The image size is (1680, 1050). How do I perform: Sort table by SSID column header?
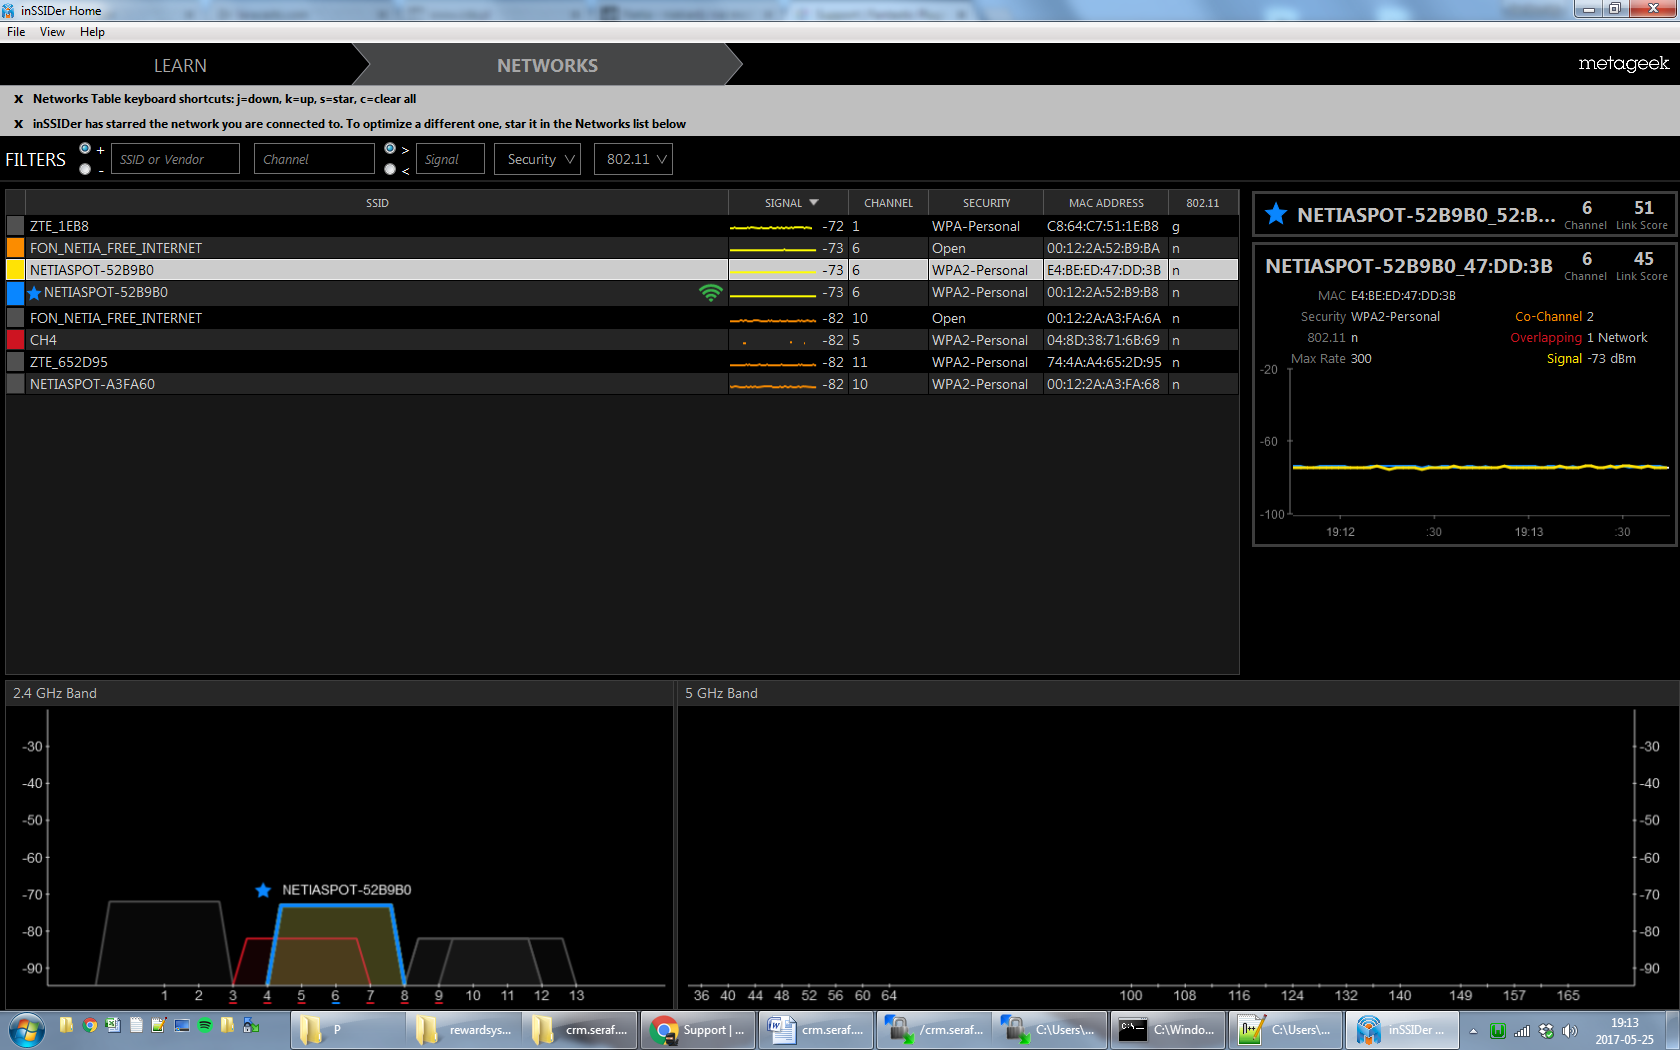377,202
